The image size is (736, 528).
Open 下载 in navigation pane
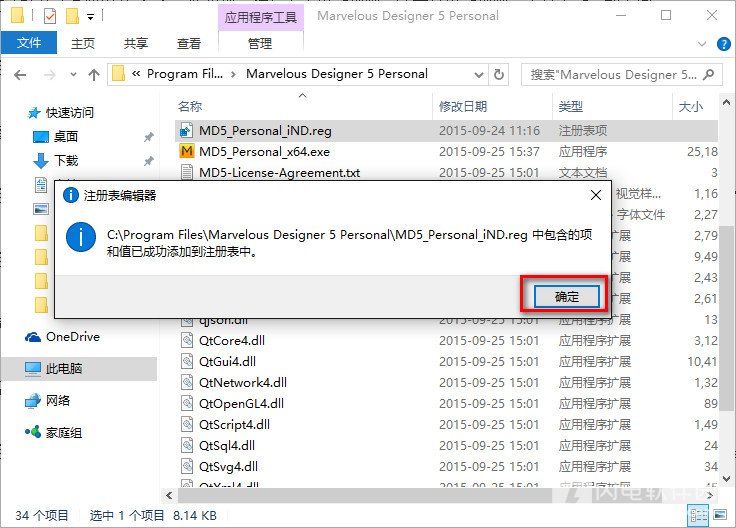(66, 161)
